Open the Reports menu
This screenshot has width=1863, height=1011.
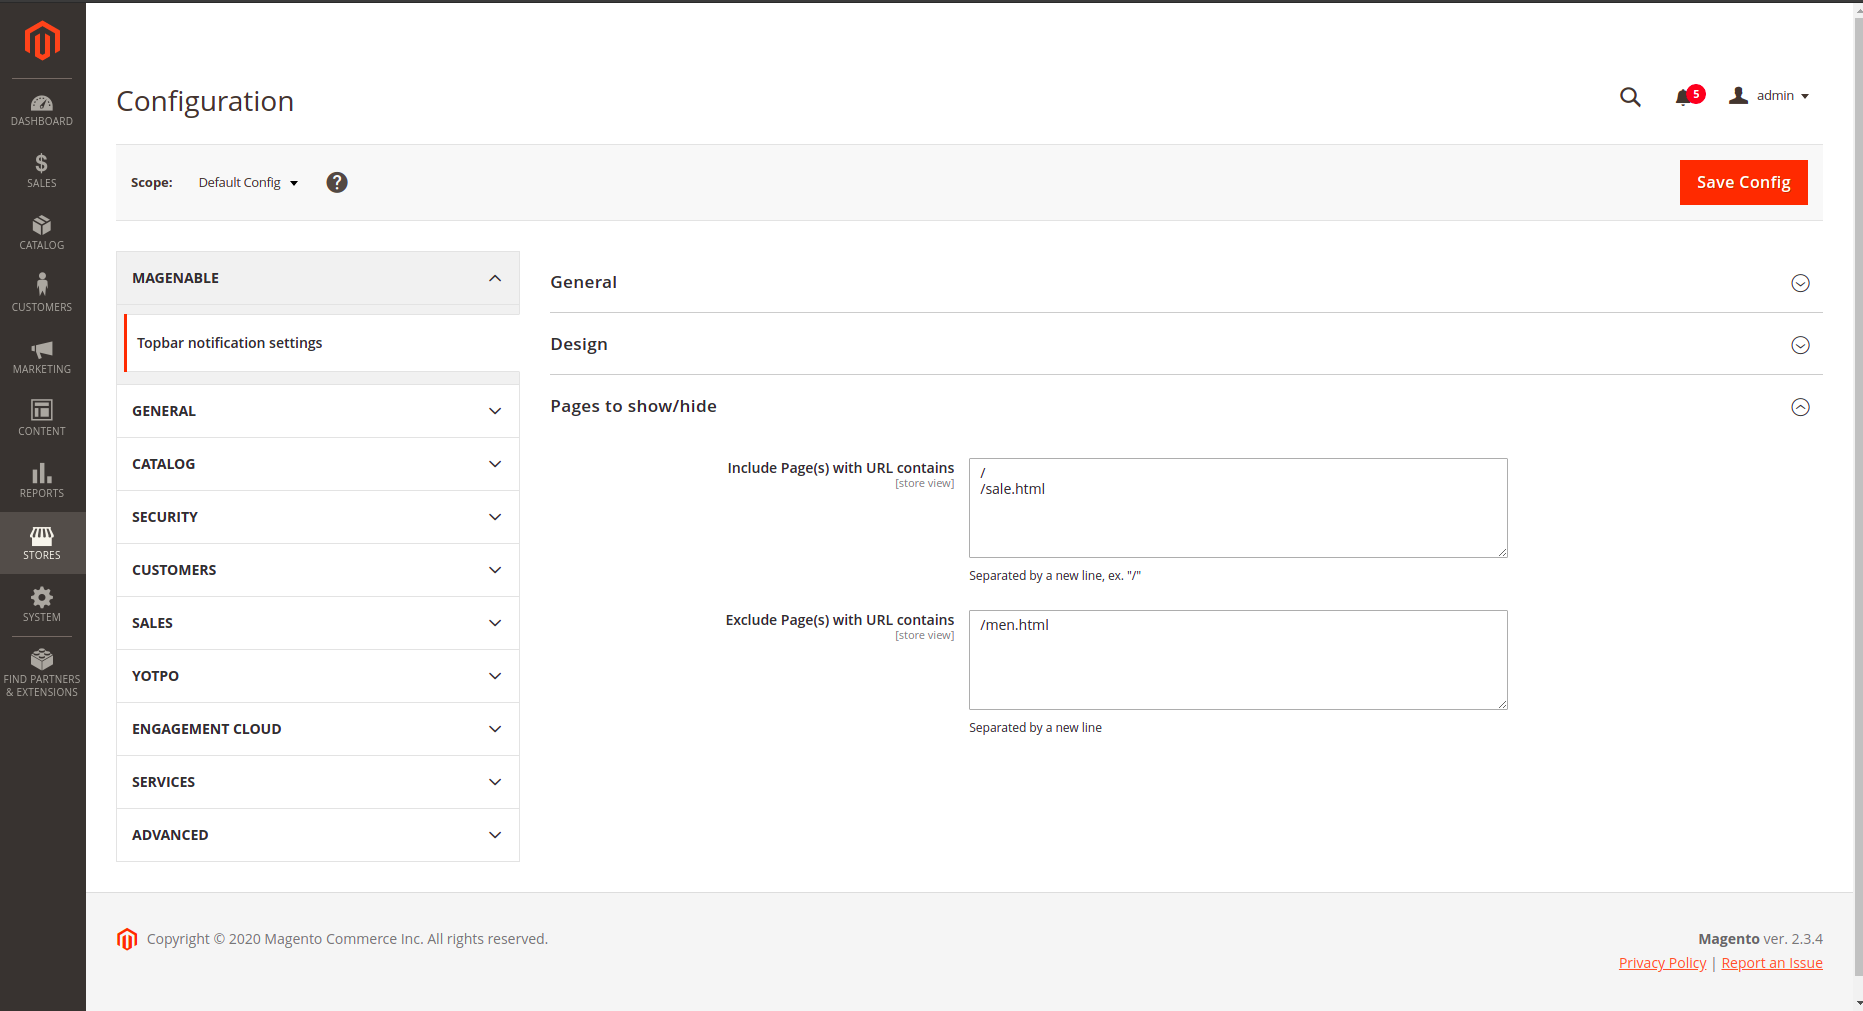(x=42, y=481)
